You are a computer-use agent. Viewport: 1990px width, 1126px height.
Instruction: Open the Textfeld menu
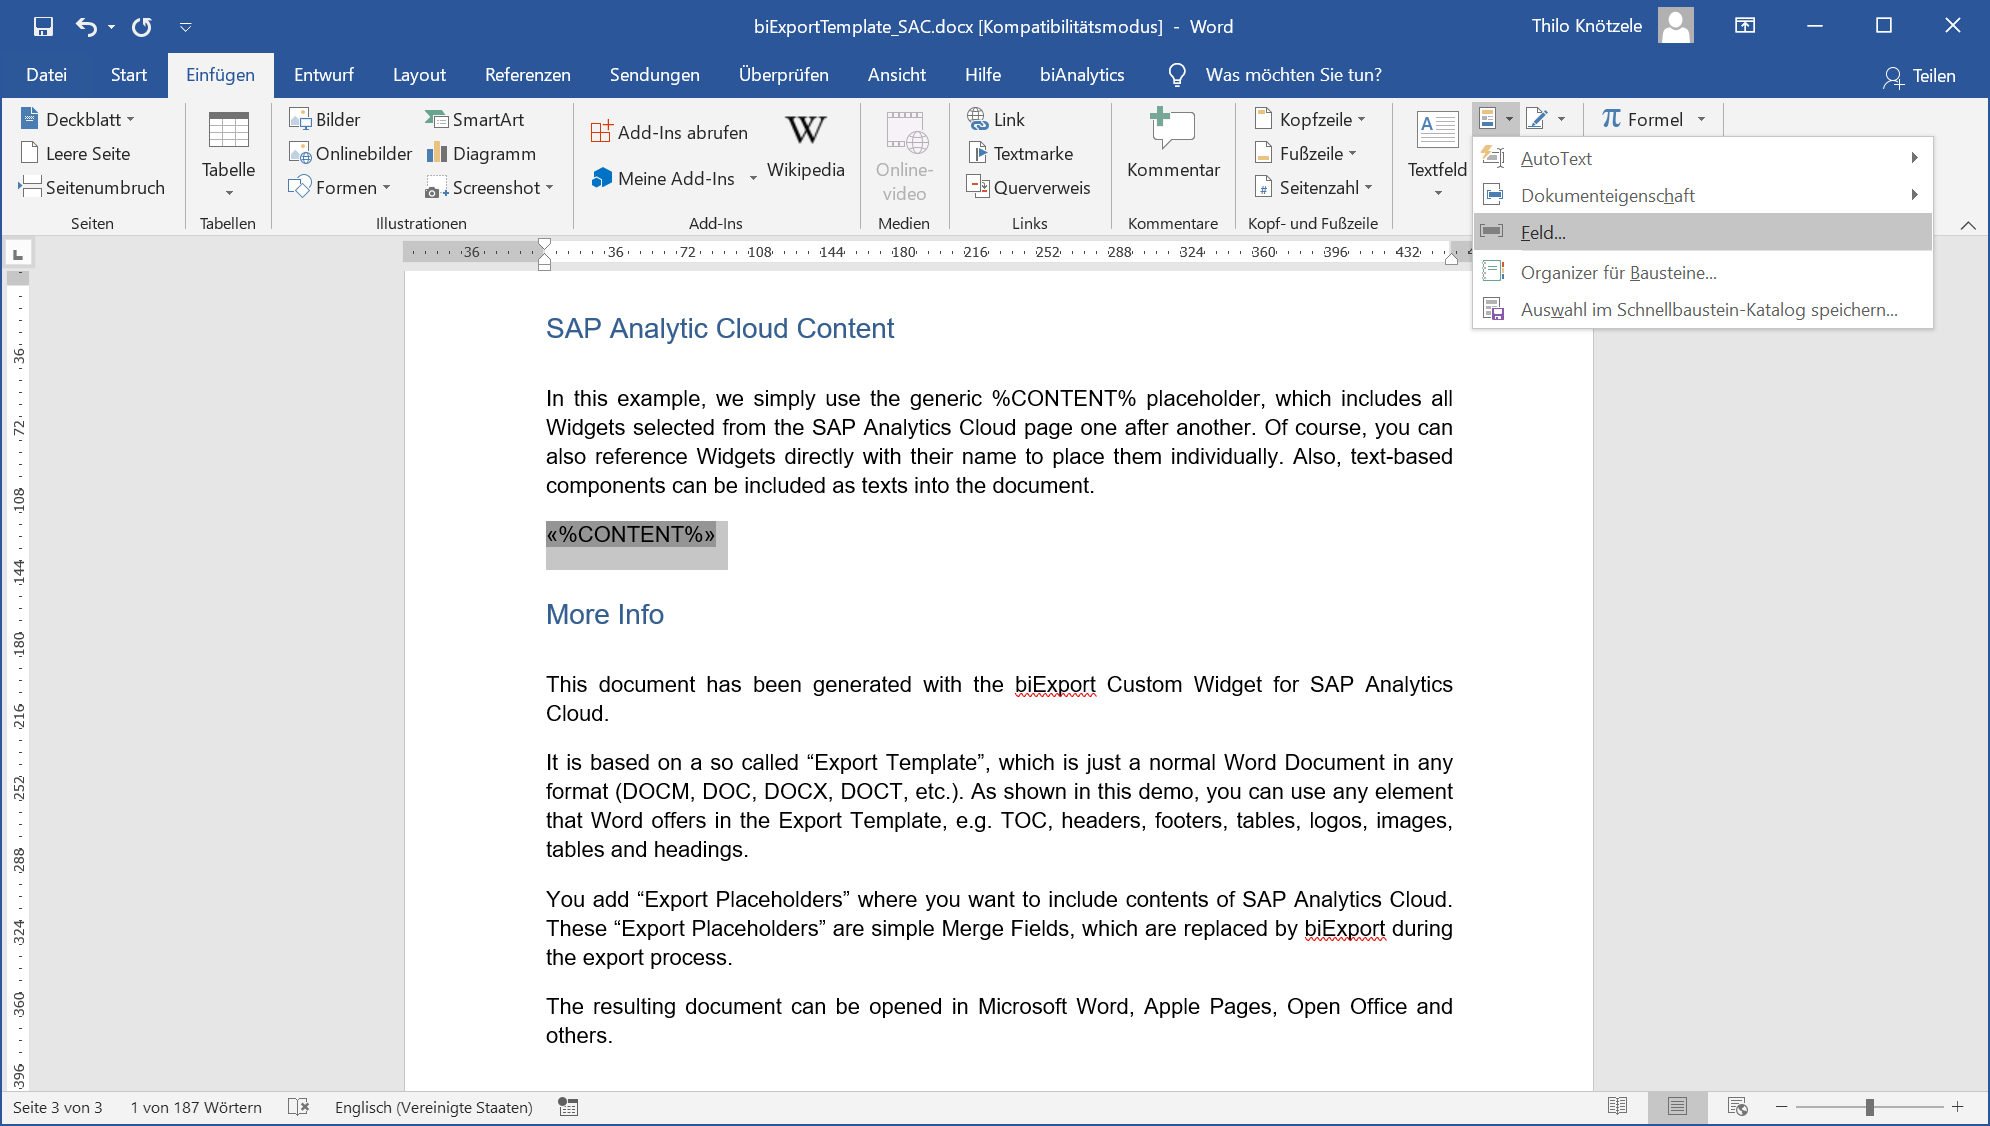[x=1437, y=154]
